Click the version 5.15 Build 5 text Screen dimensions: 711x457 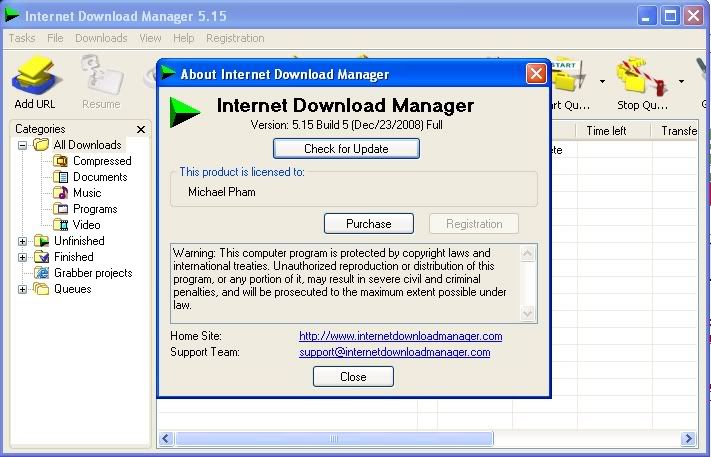[x=346, y=125]
